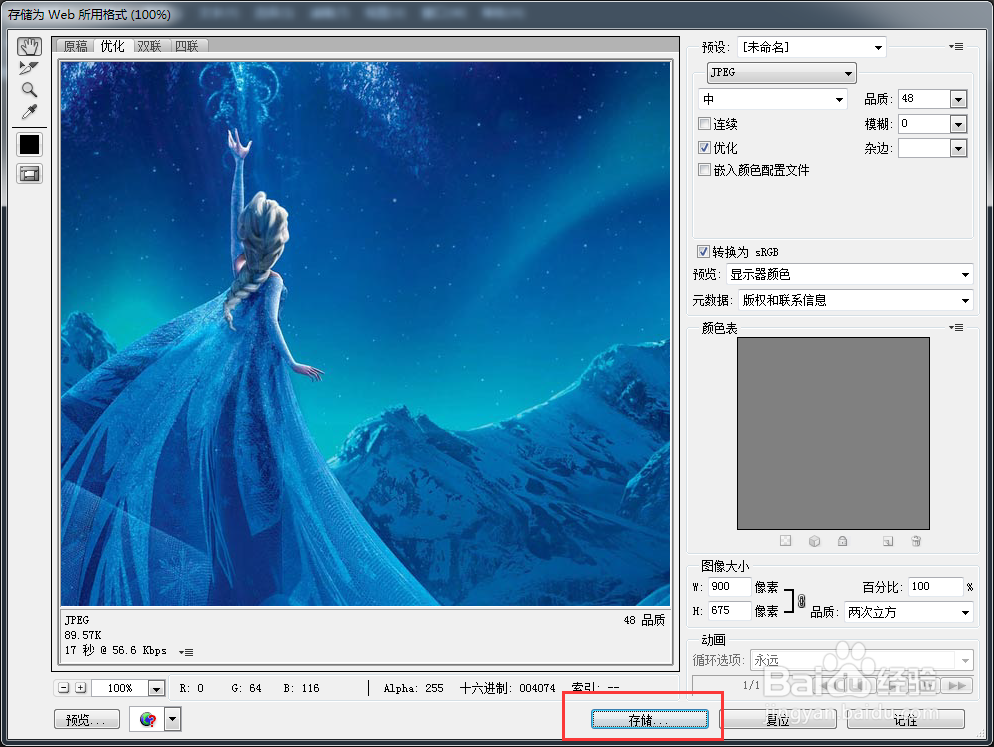Click the gray color table area
Screen dimensions: 994x747
(833, 433)
